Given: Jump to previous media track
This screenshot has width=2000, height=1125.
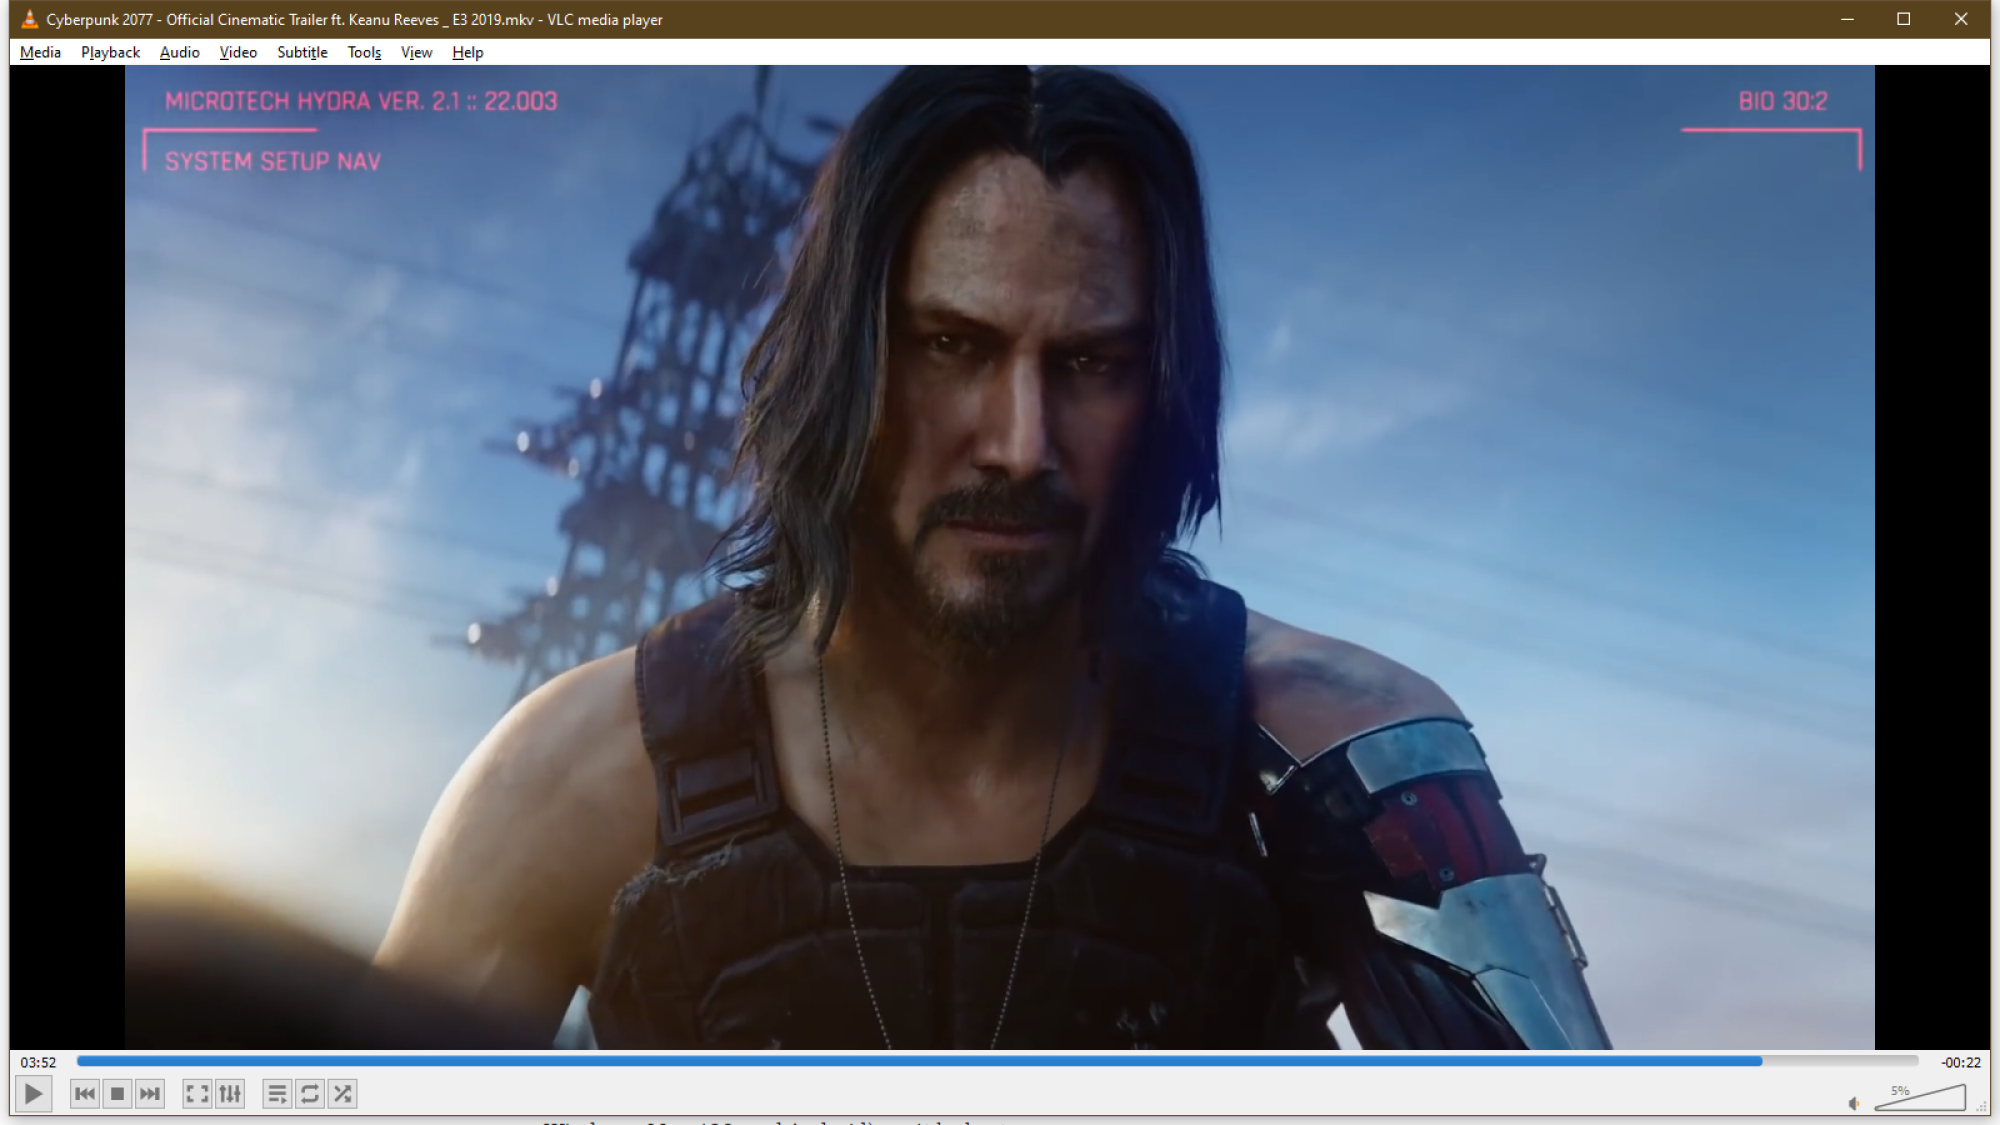Looking at the screenshot, I should [x=85, y=1094].
